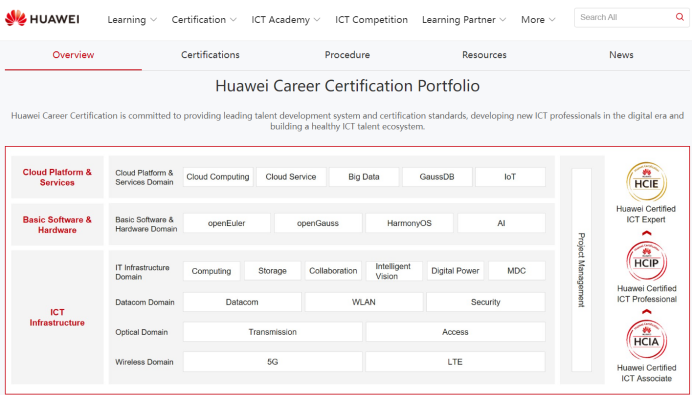Viewport: 692px width, 396px height.
Task: Click the Cloud Computing certification box
Action: 218,177
